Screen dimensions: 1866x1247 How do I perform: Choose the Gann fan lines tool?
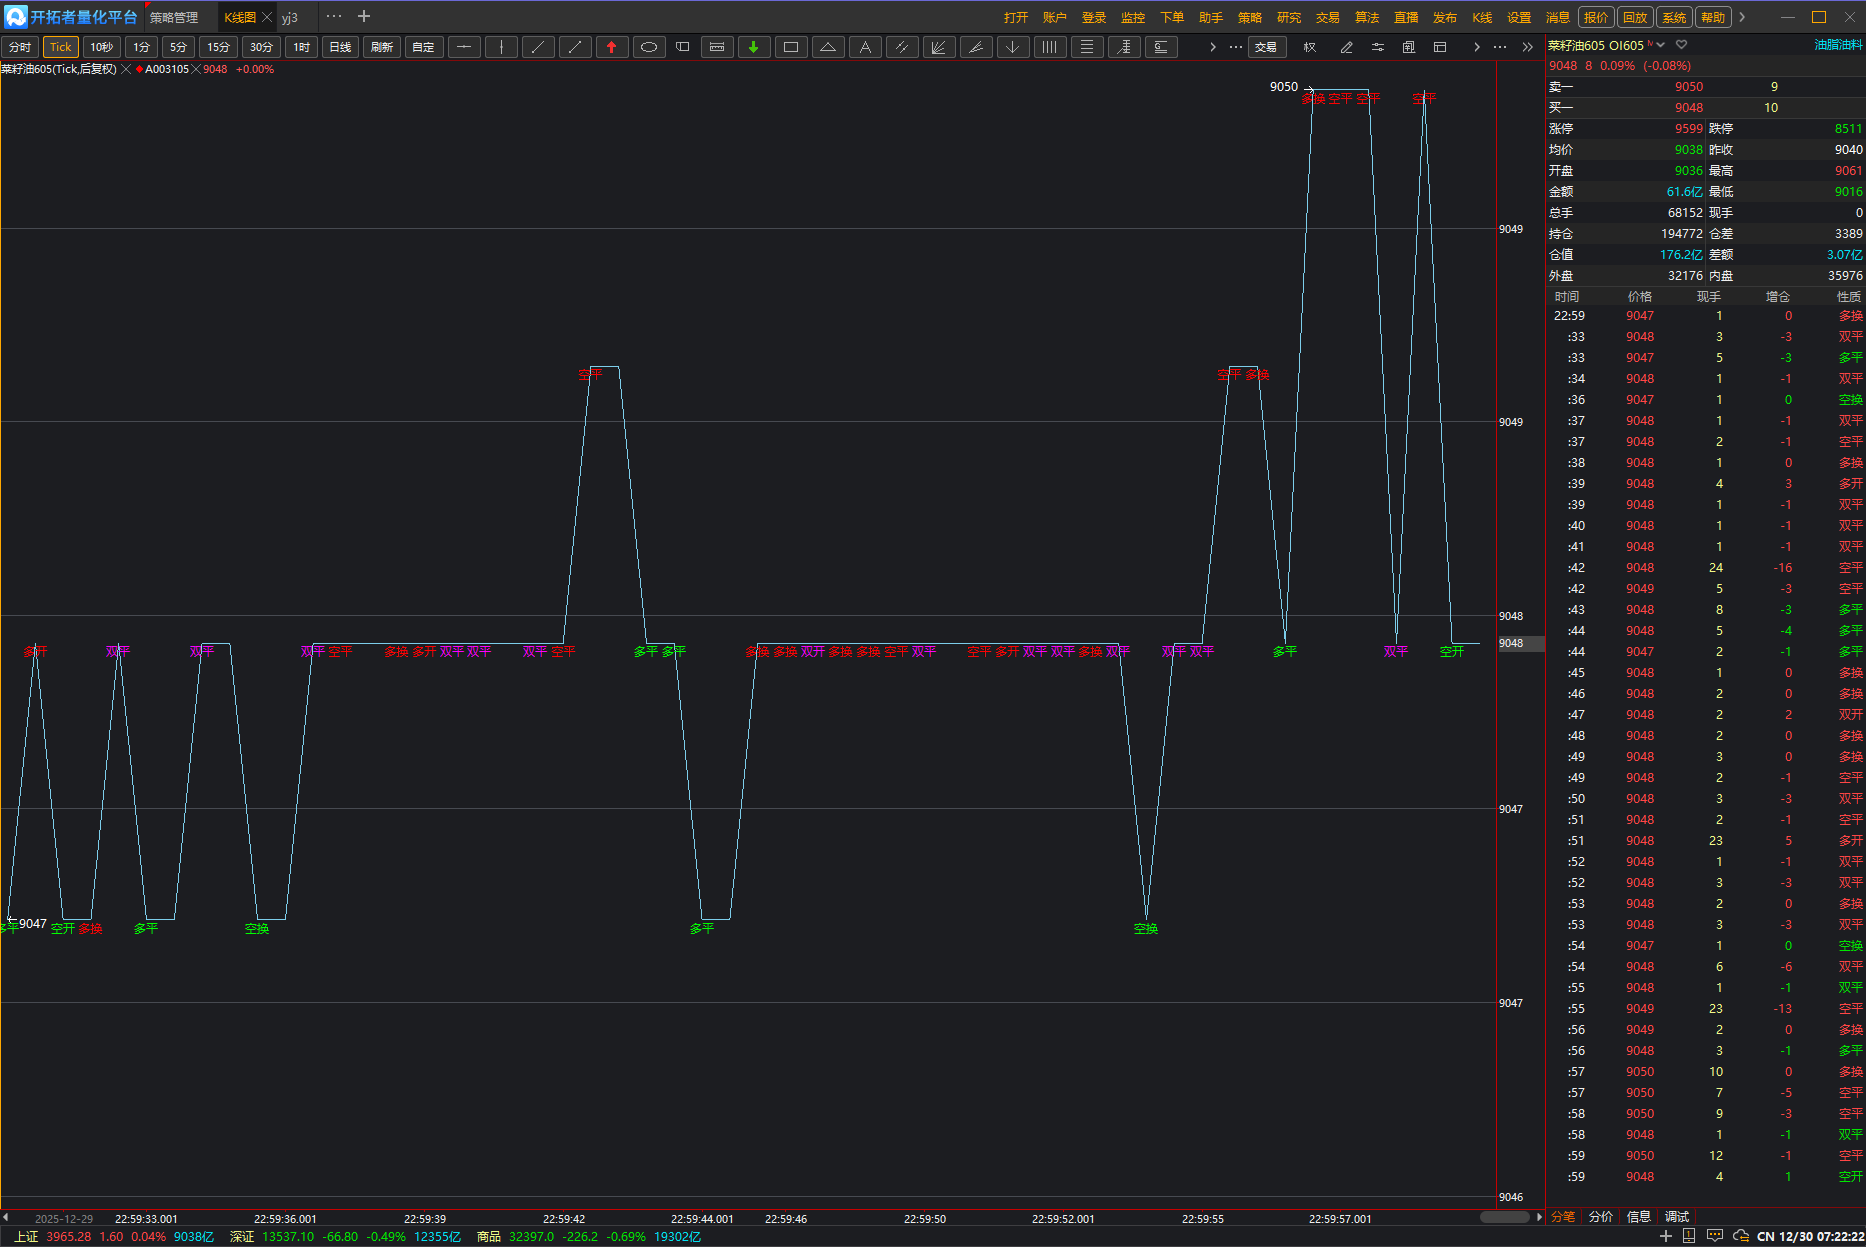[939, 47]
